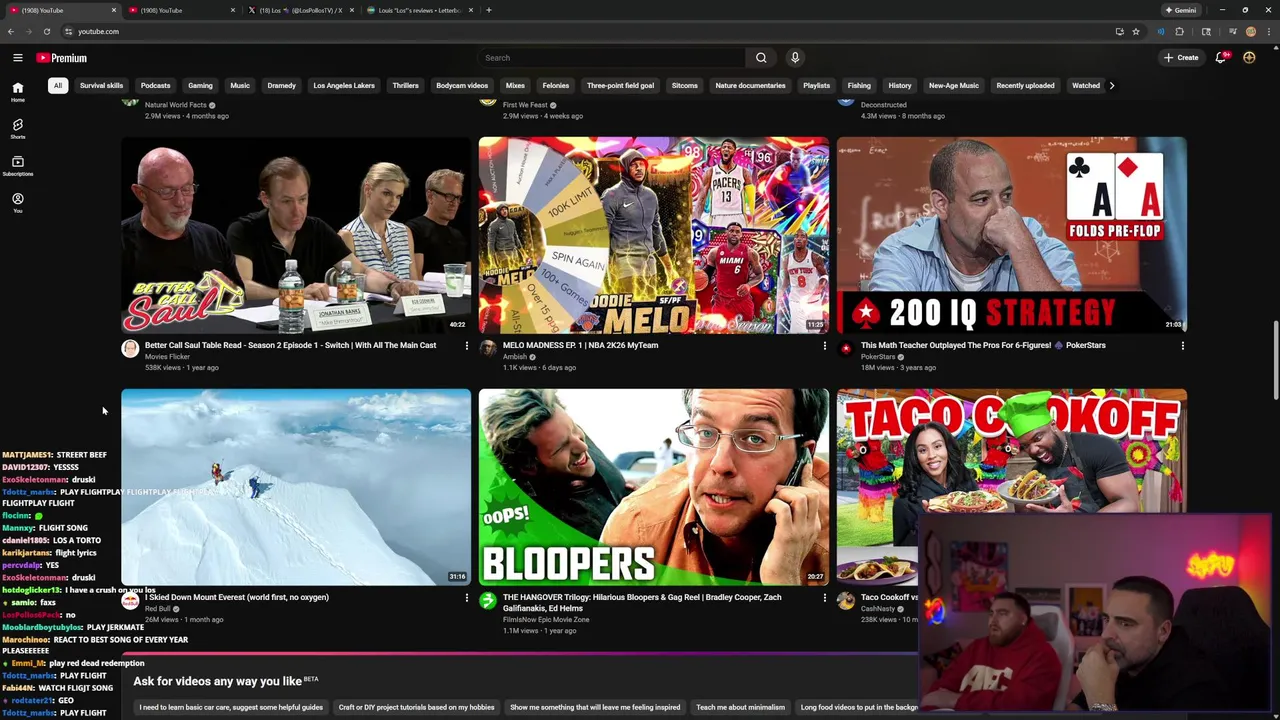Viewport: 1280px width, 720px height.
Task: Filter by Los Angeles Lakers chip
Action: click(344, 86)
